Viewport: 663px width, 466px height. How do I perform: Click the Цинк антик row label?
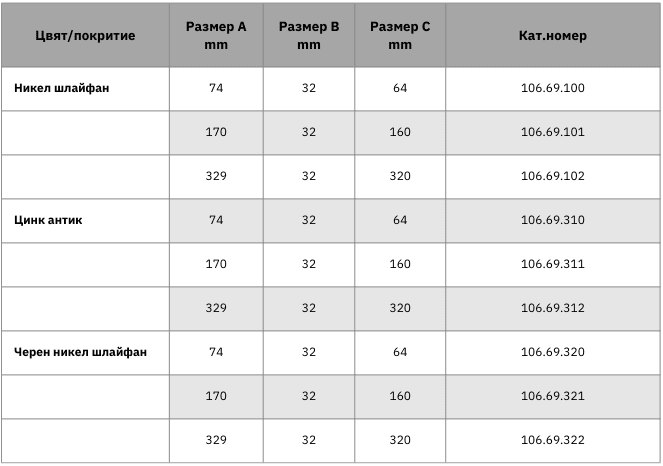click(x=48, y=220)
